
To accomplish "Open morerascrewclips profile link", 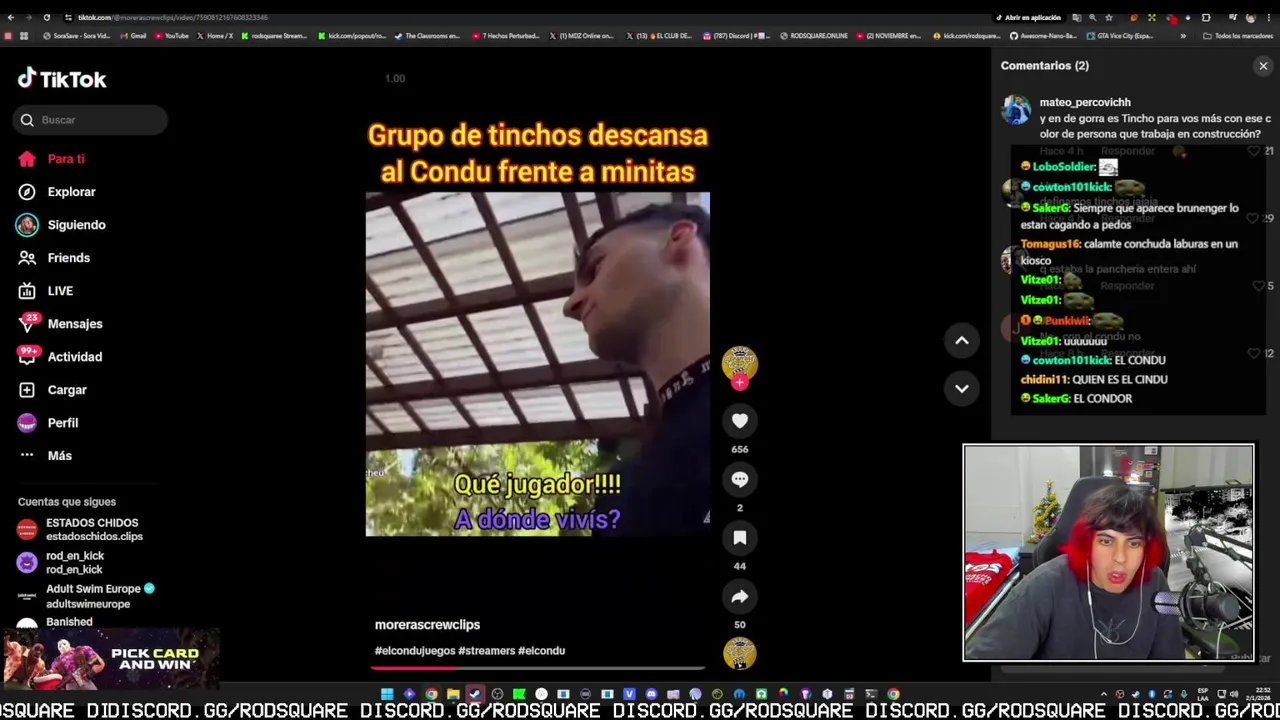I will point(427,625).
